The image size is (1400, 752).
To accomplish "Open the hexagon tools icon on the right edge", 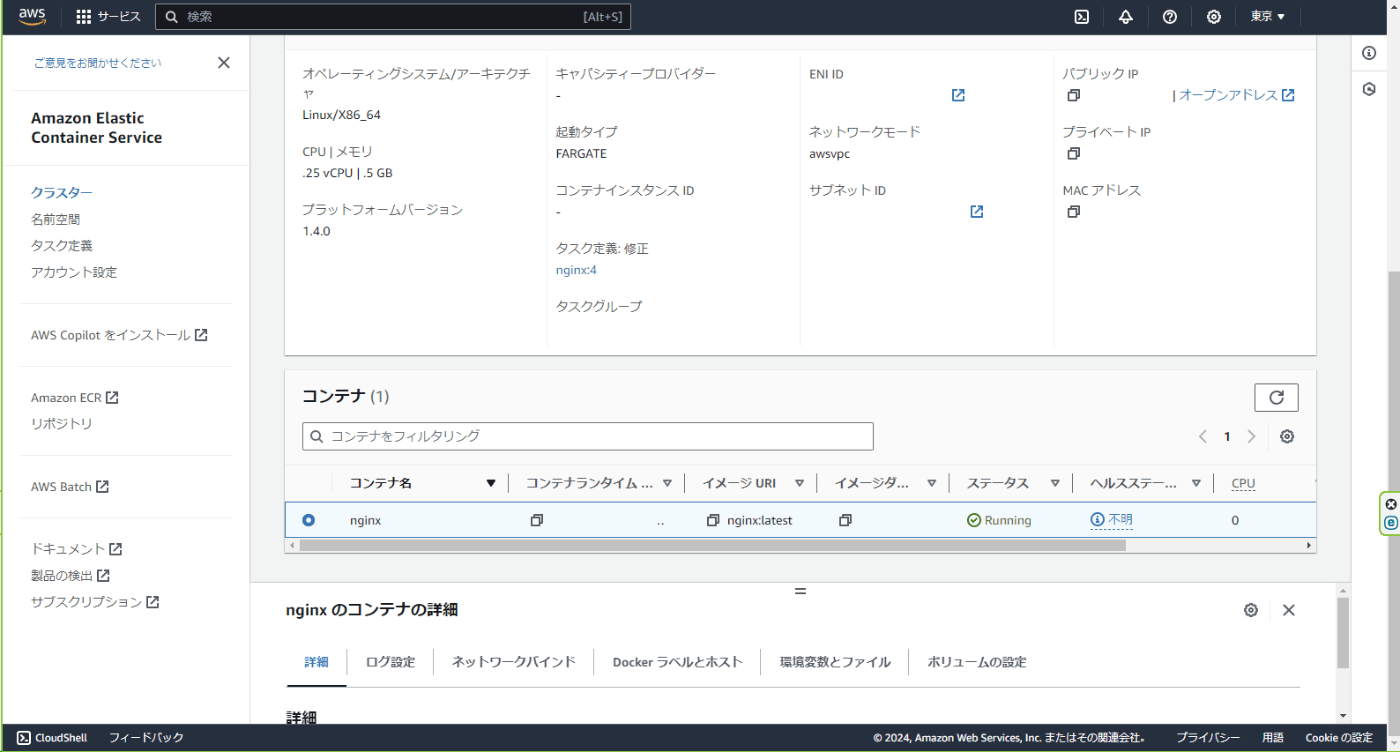I will tap(1369, 89).
